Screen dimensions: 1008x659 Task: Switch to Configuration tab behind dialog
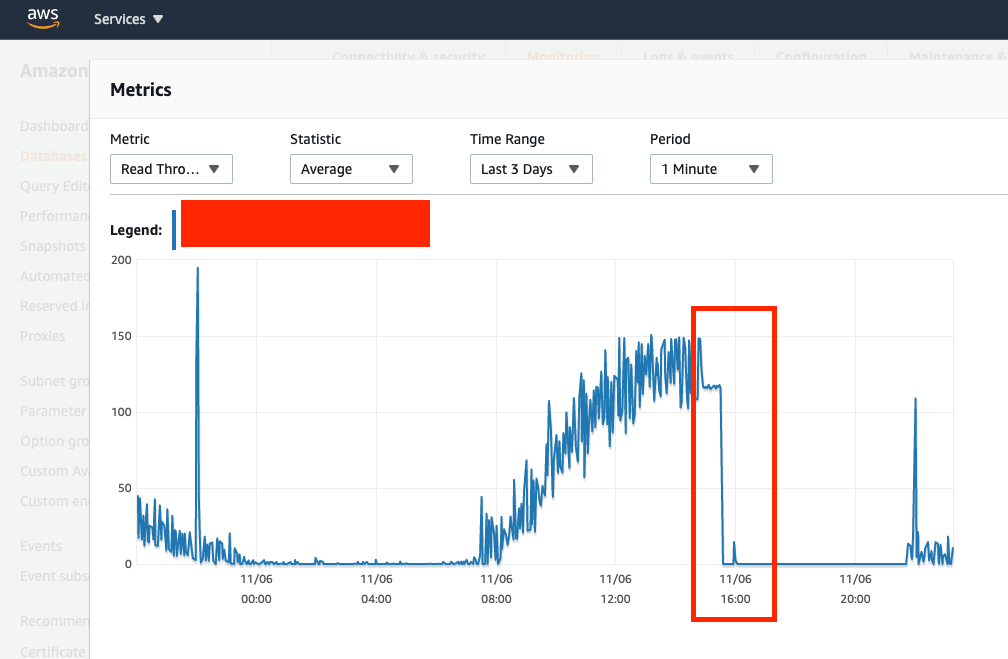[821, 55]
